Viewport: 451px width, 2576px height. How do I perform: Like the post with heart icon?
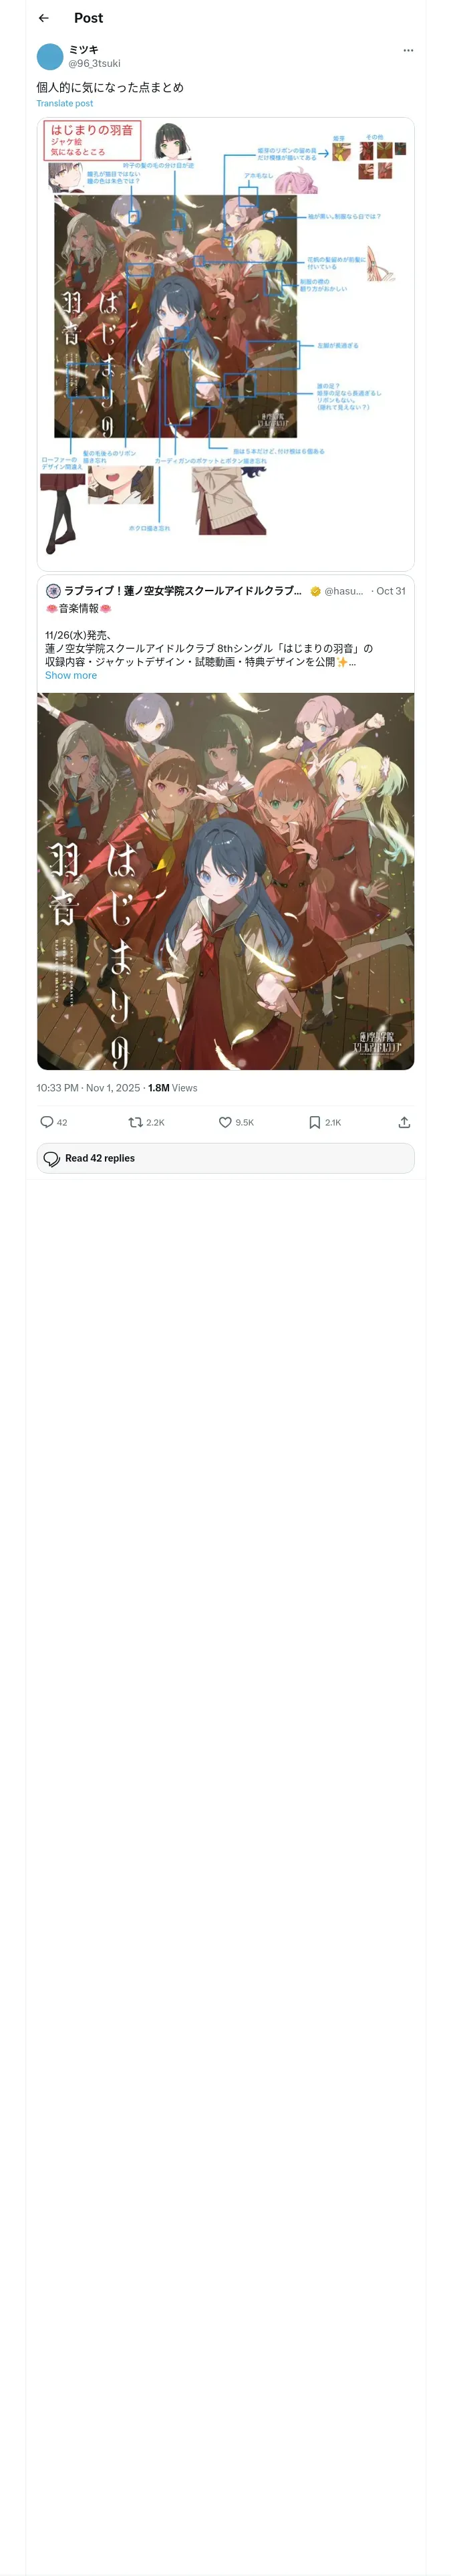pyautogui.click(x=225, y=1122)
